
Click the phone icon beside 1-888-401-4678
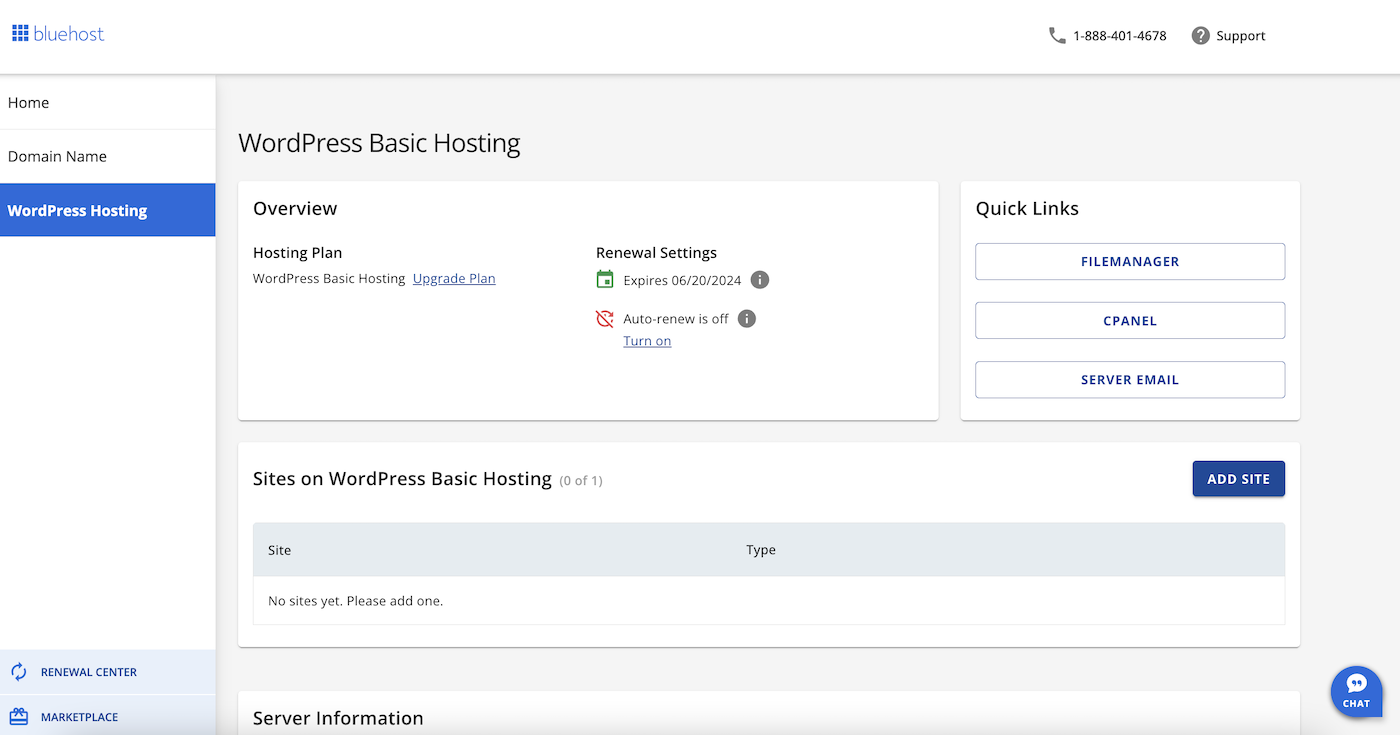[x=1057, y=35]
